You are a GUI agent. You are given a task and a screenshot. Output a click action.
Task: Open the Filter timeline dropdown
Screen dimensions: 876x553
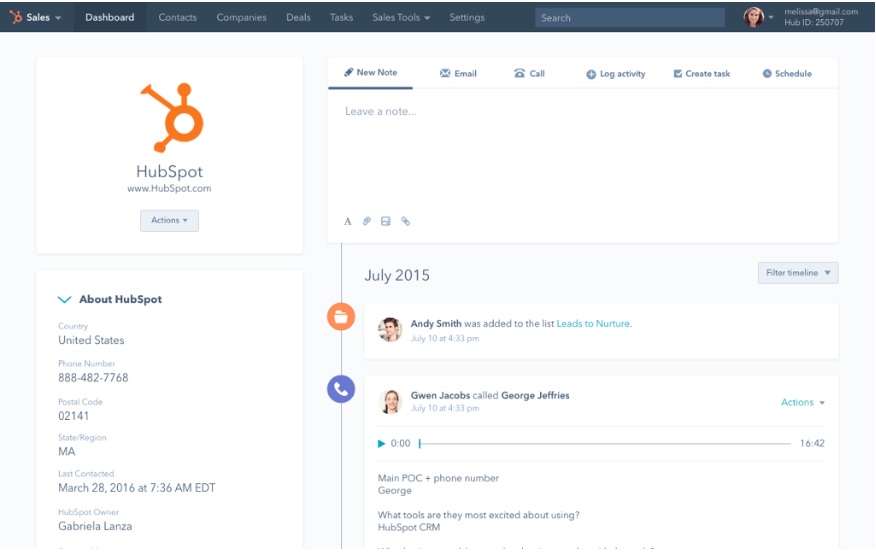tap(797, 273)
